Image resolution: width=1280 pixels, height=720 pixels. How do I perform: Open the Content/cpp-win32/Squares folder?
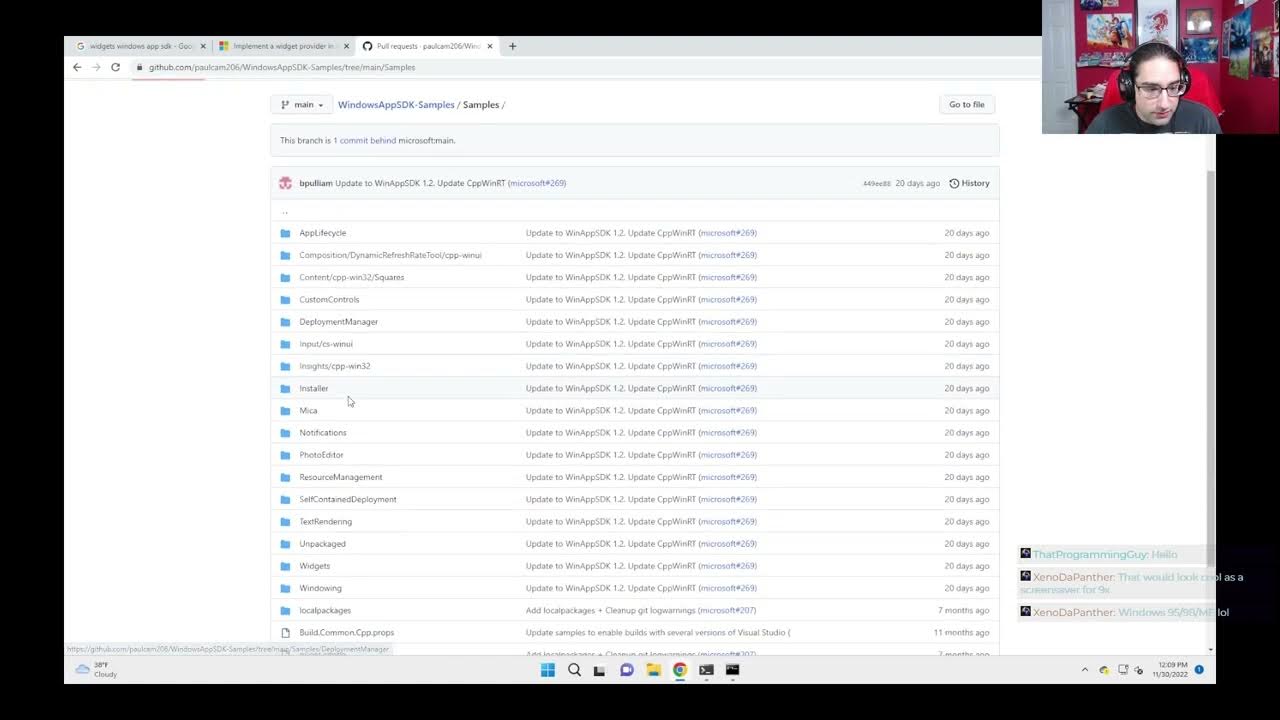coord(352,277)
